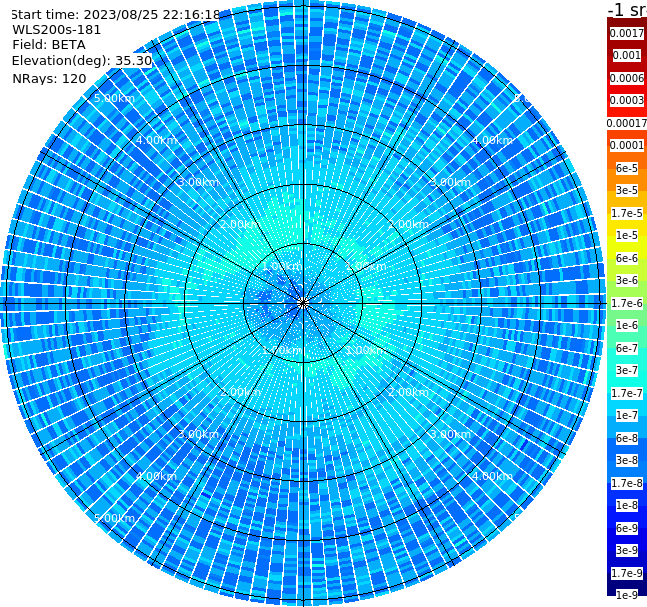Click the upper-left 5.00km range ring label

[x=114, y=99]
